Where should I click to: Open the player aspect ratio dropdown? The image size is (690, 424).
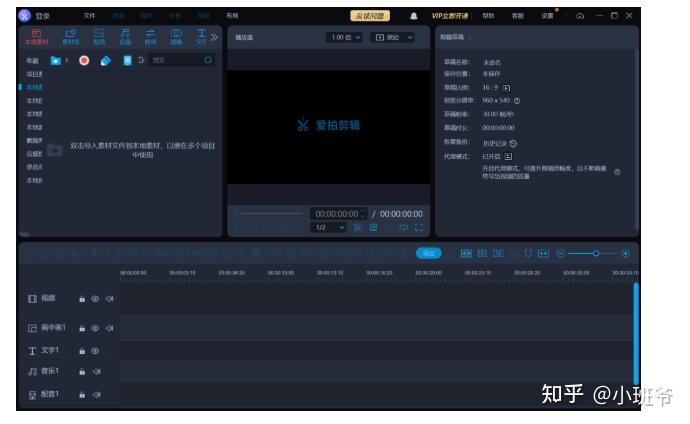(x=393, y=37)
